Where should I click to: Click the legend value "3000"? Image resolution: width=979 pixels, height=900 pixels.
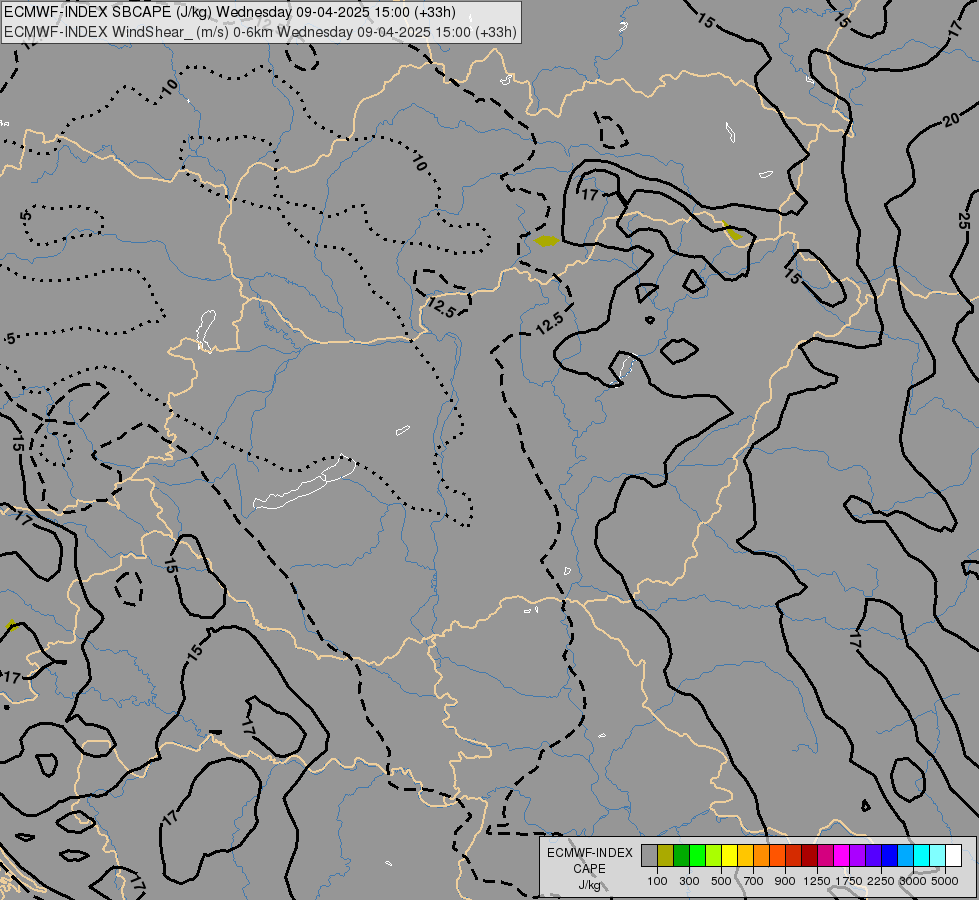click(x=913, y=881)
